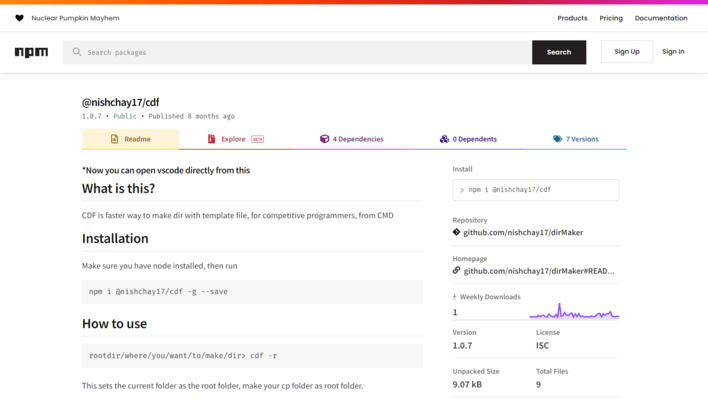Click the homepage chain link icon
Viewport: 708px width, 400px height.
coord(456,270)
